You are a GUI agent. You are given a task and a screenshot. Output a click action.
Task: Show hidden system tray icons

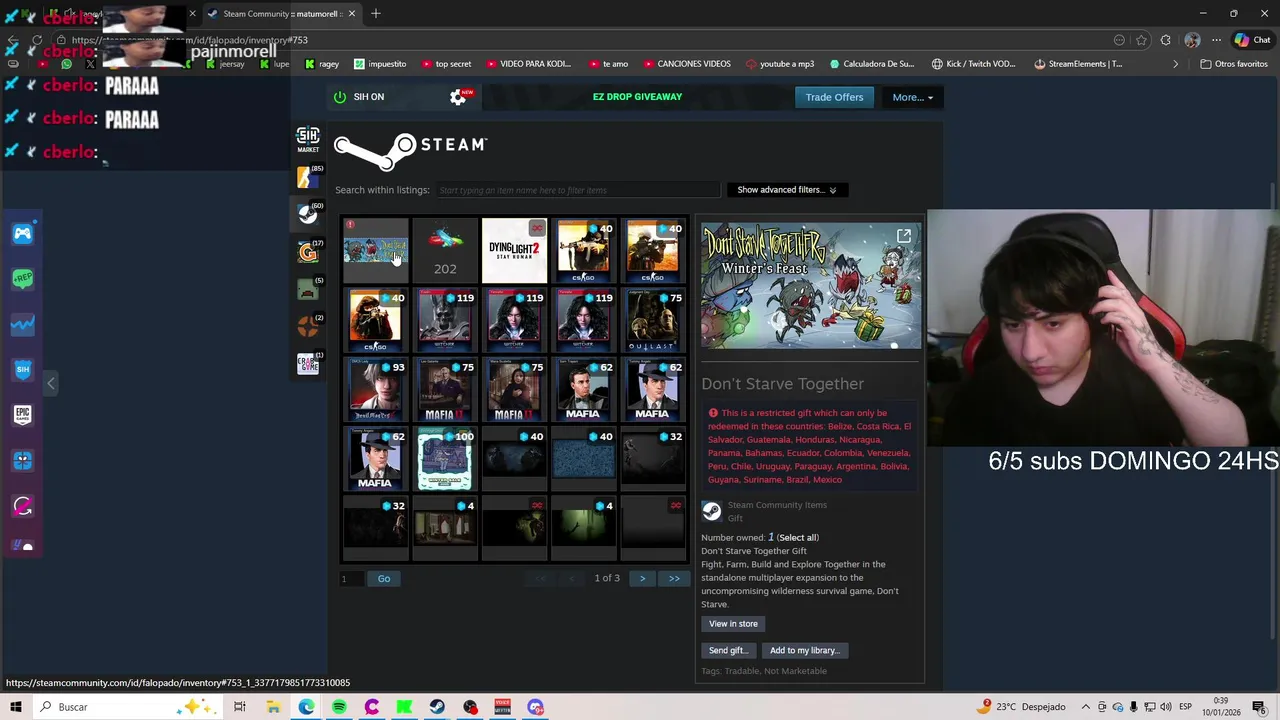(x=1085, y=707)
